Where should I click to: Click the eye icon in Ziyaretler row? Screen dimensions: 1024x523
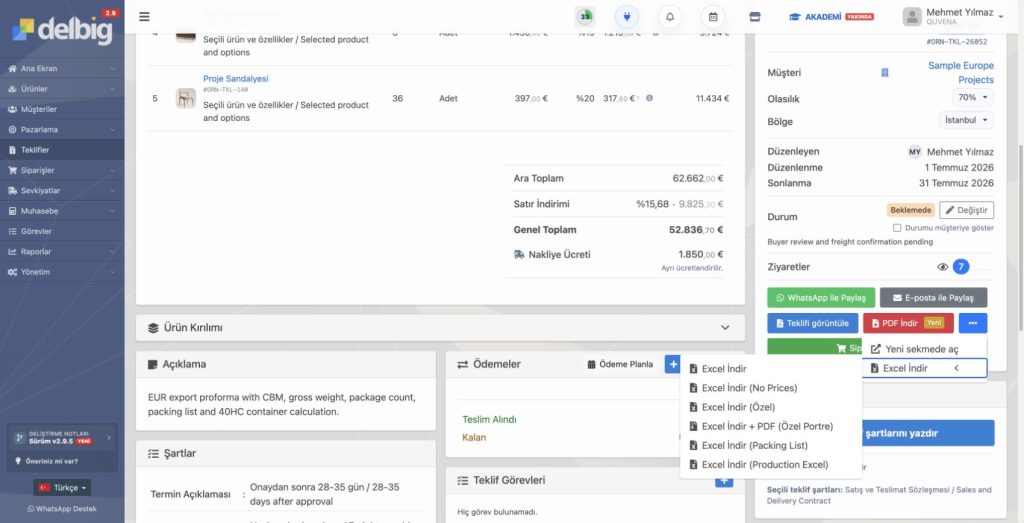pos(942,266)
